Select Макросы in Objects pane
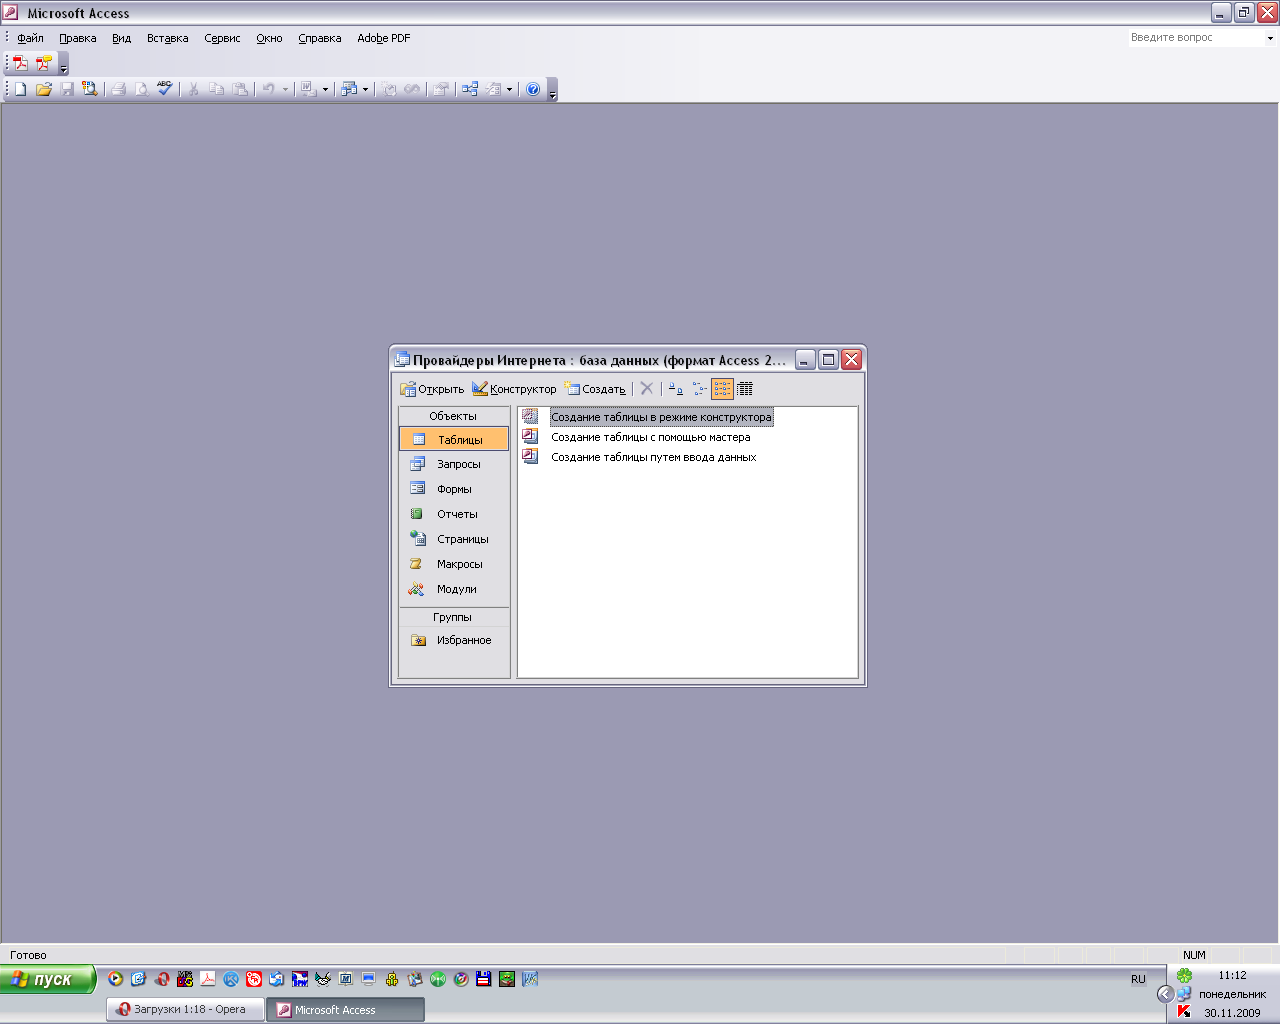1280x1024 pixels. point(454,564)
